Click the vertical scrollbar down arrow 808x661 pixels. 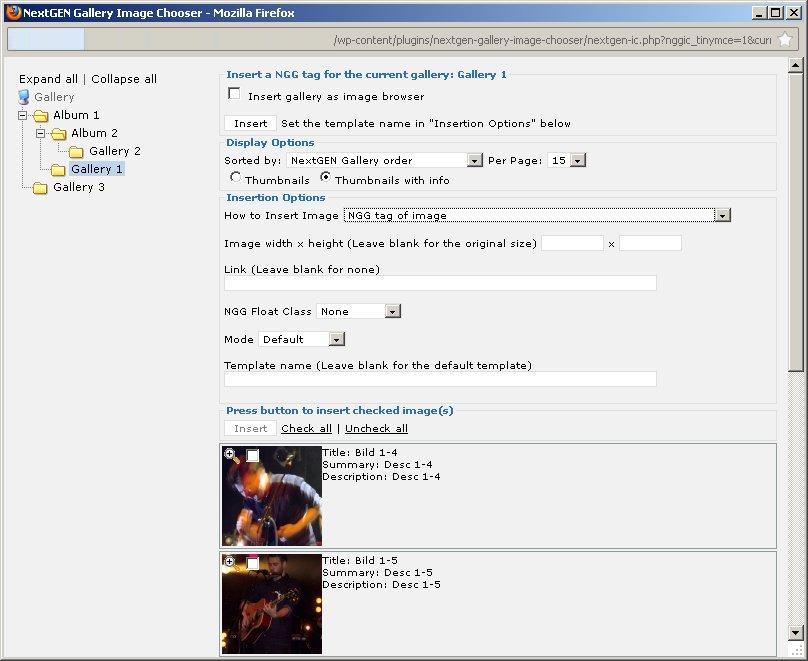(x=796, y=632)
